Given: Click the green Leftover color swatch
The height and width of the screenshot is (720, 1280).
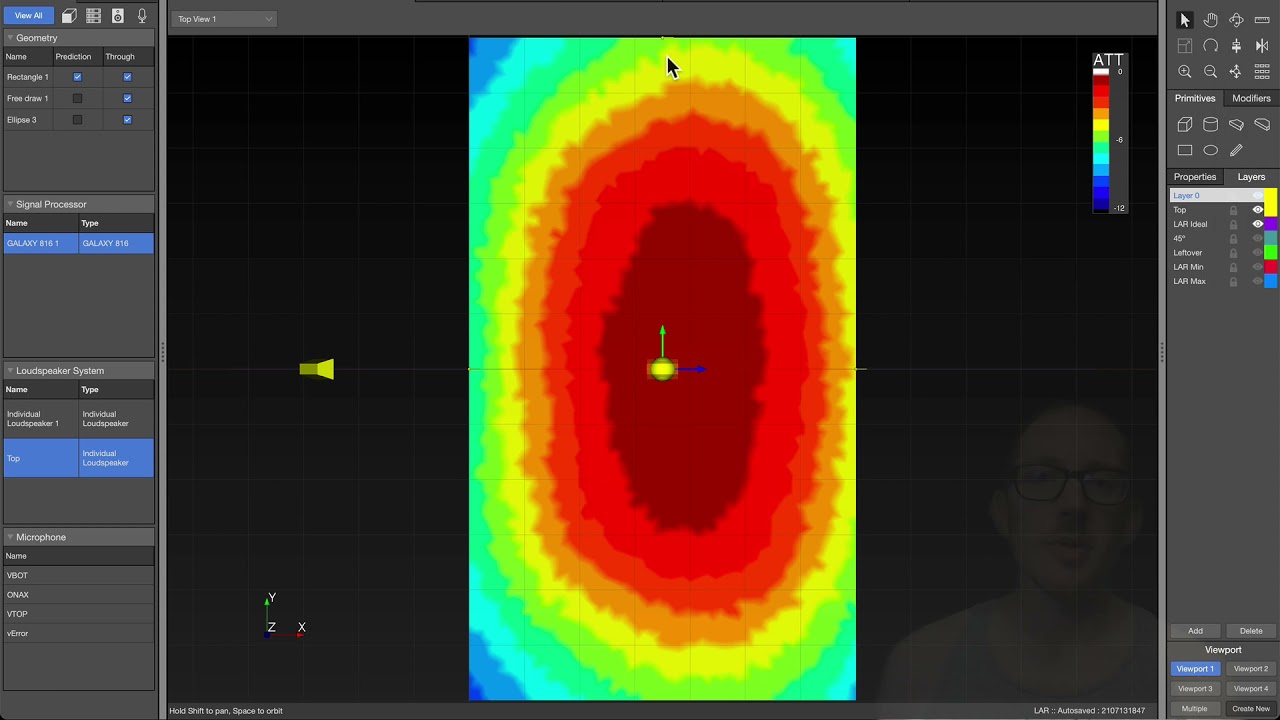Looking at the screenshot, I should pos(1271,253).
